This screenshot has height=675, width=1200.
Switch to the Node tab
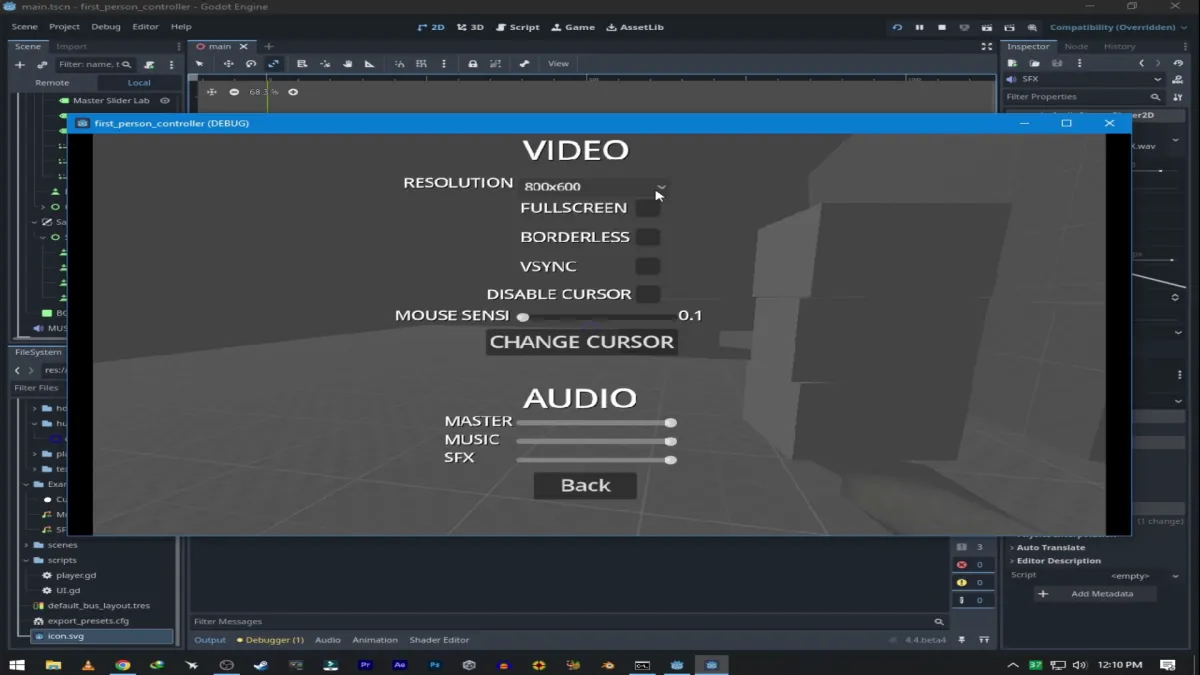coord(1076,46)
